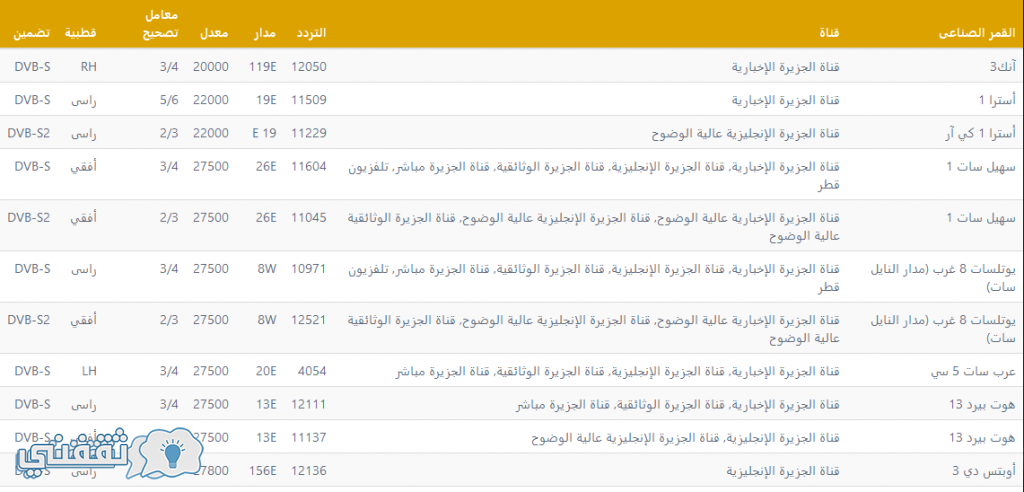Click satellite name "أسترا 1 كي آر"
1024x492 pixels.
(x=982, y=133)
